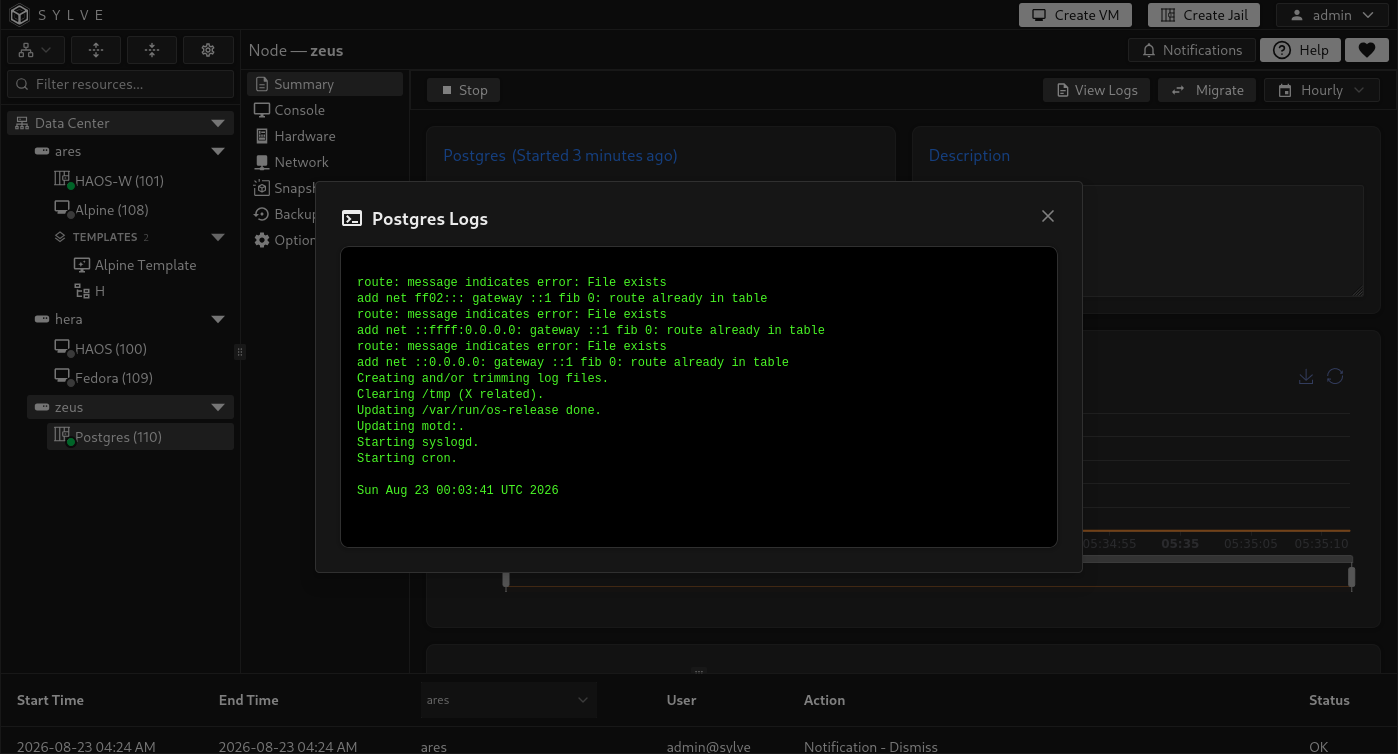Image resolution: width=1398 pixels, height=754 pixels.
Task: Close the Postgres Logs dialog
Action: pos(1048,216)
